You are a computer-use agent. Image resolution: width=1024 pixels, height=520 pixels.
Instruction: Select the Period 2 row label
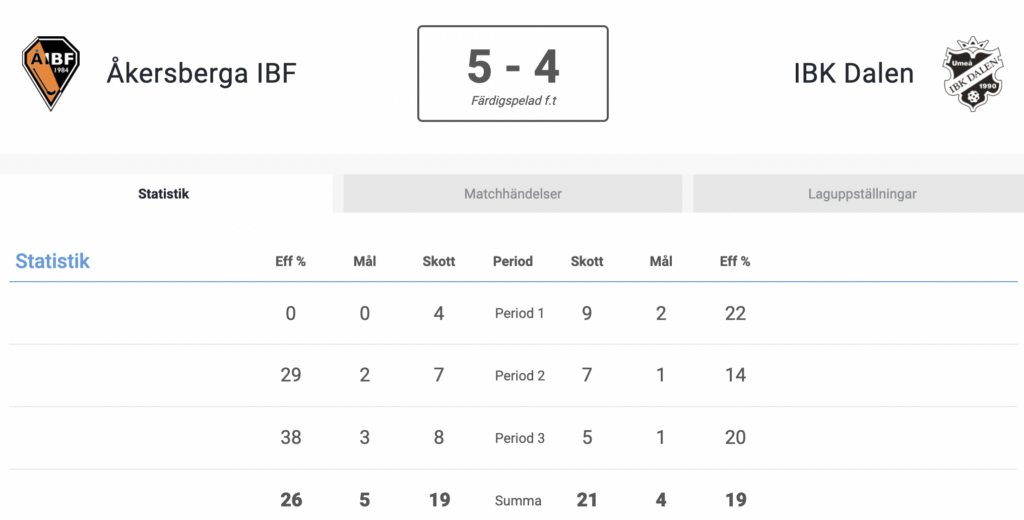(519, 376)
